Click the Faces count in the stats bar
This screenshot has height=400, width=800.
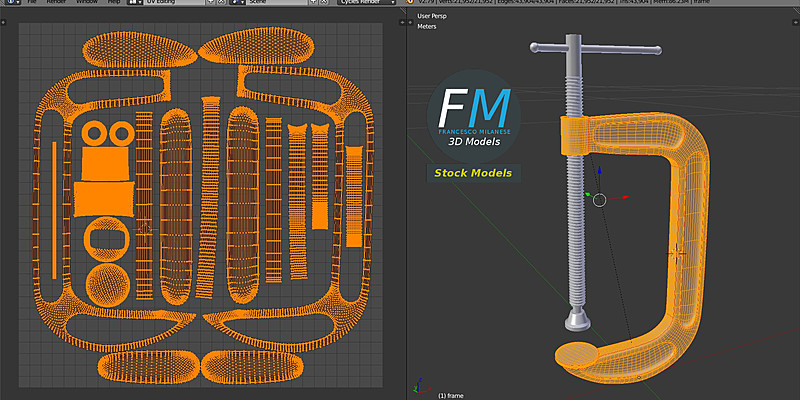[588, 2]
